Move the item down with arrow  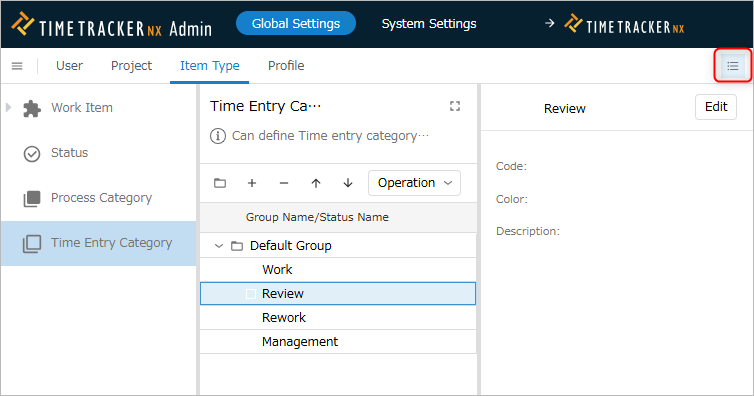(x=348, y=183)
